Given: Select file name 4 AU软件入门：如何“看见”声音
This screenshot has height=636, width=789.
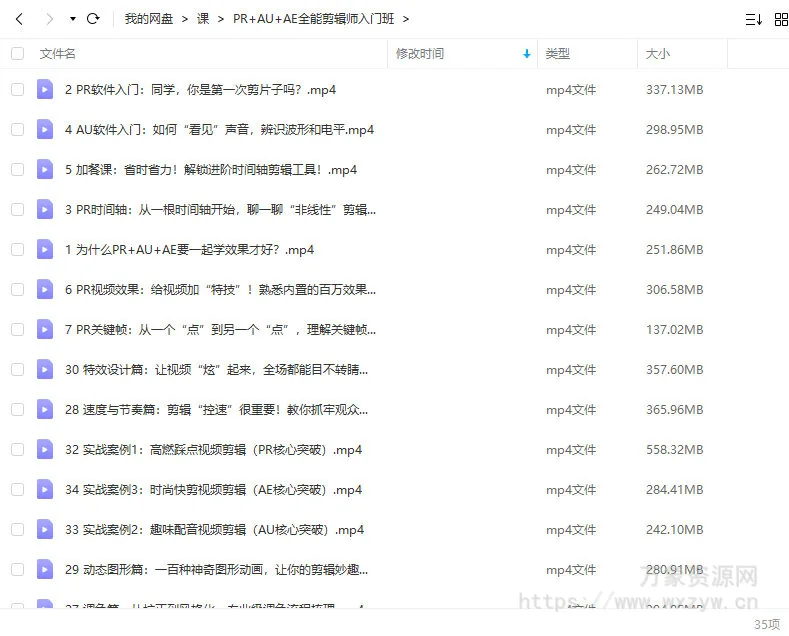Looking at the screenshot, I should [x=219, y=130].
